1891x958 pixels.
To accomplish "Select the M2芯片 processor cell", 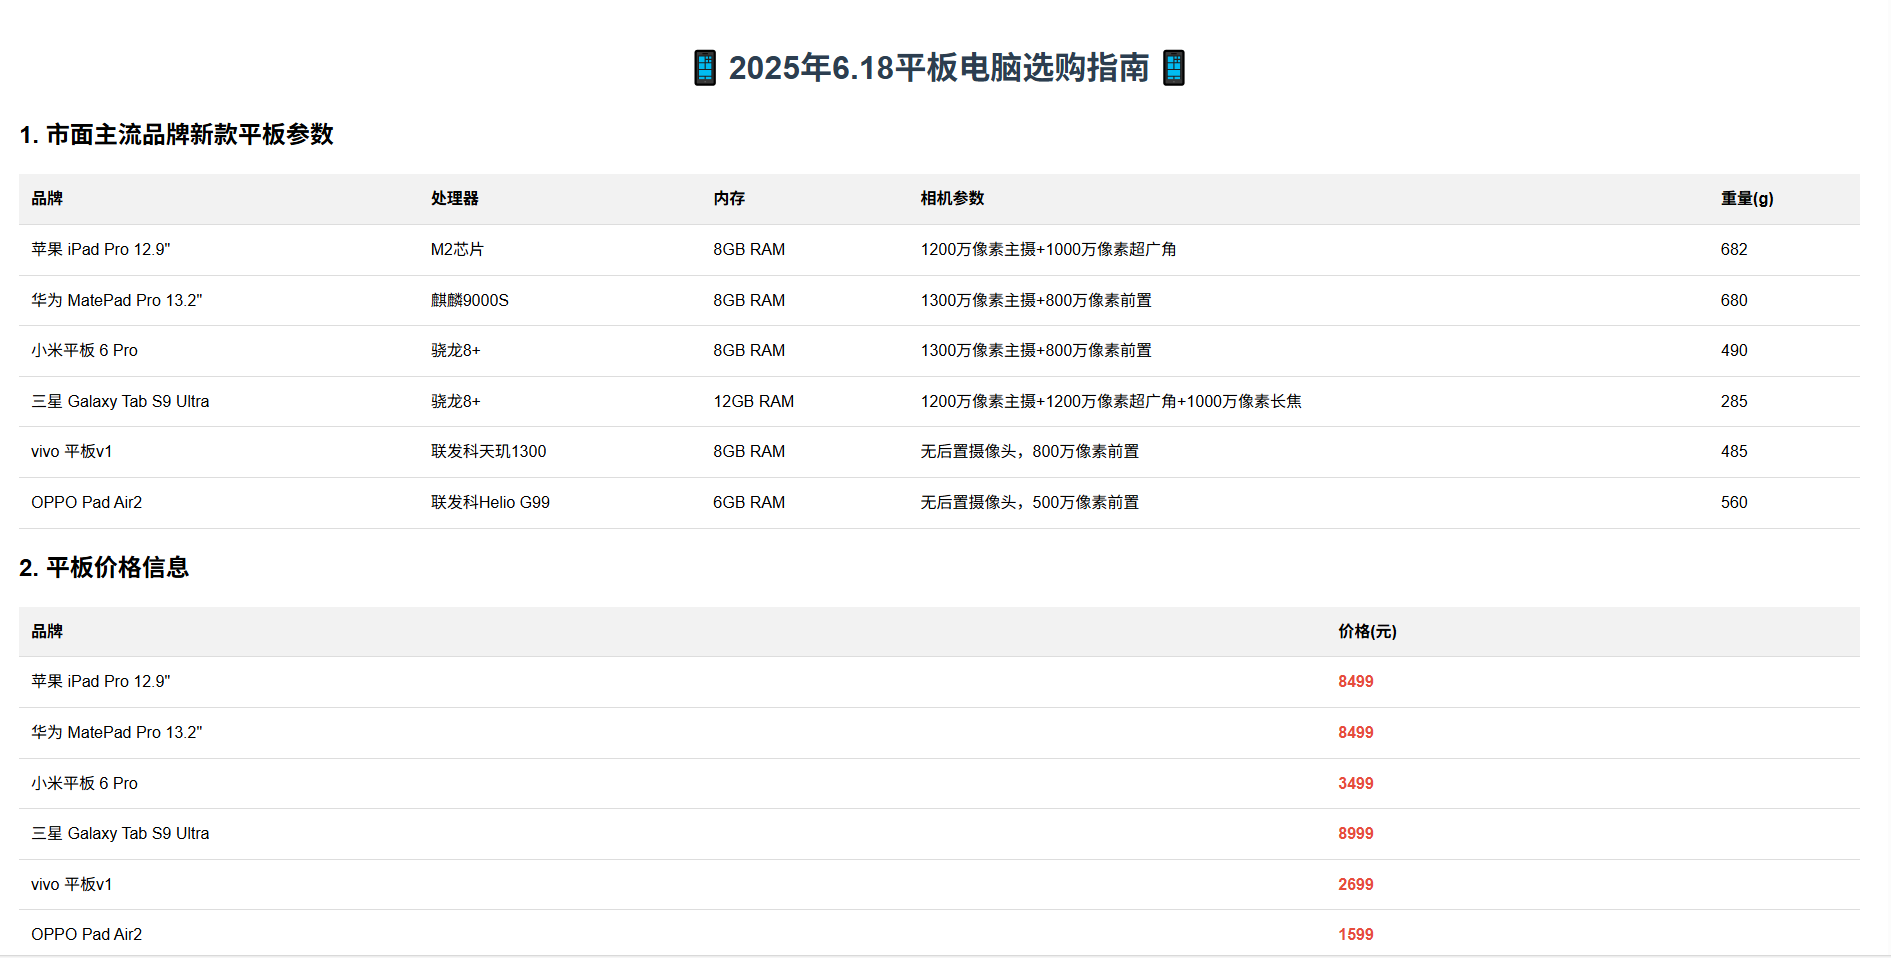I will 457,249.
